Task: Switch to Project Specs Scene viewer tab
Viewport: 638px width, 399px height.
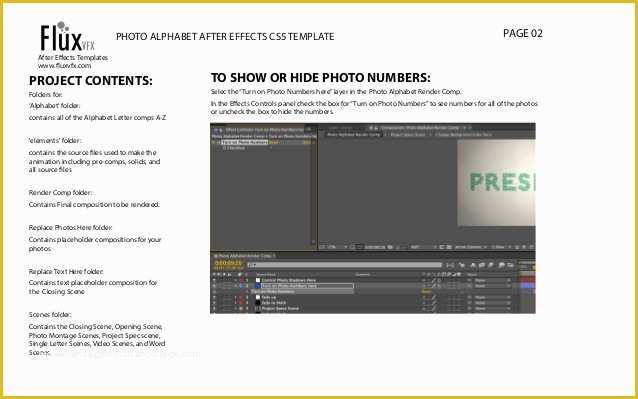Action: tap(408, 135)
